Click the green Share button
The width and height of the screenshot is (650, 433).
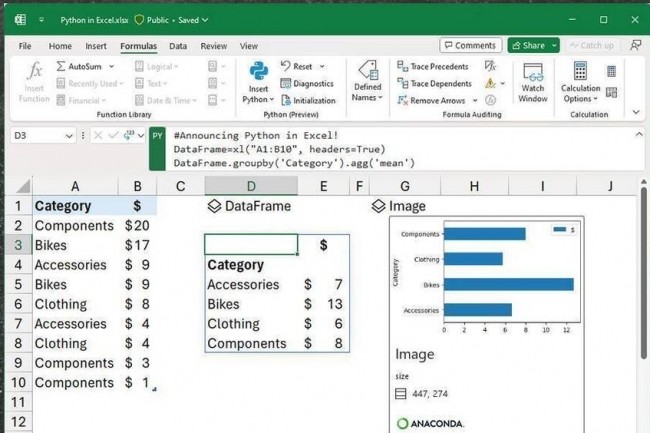532,45
